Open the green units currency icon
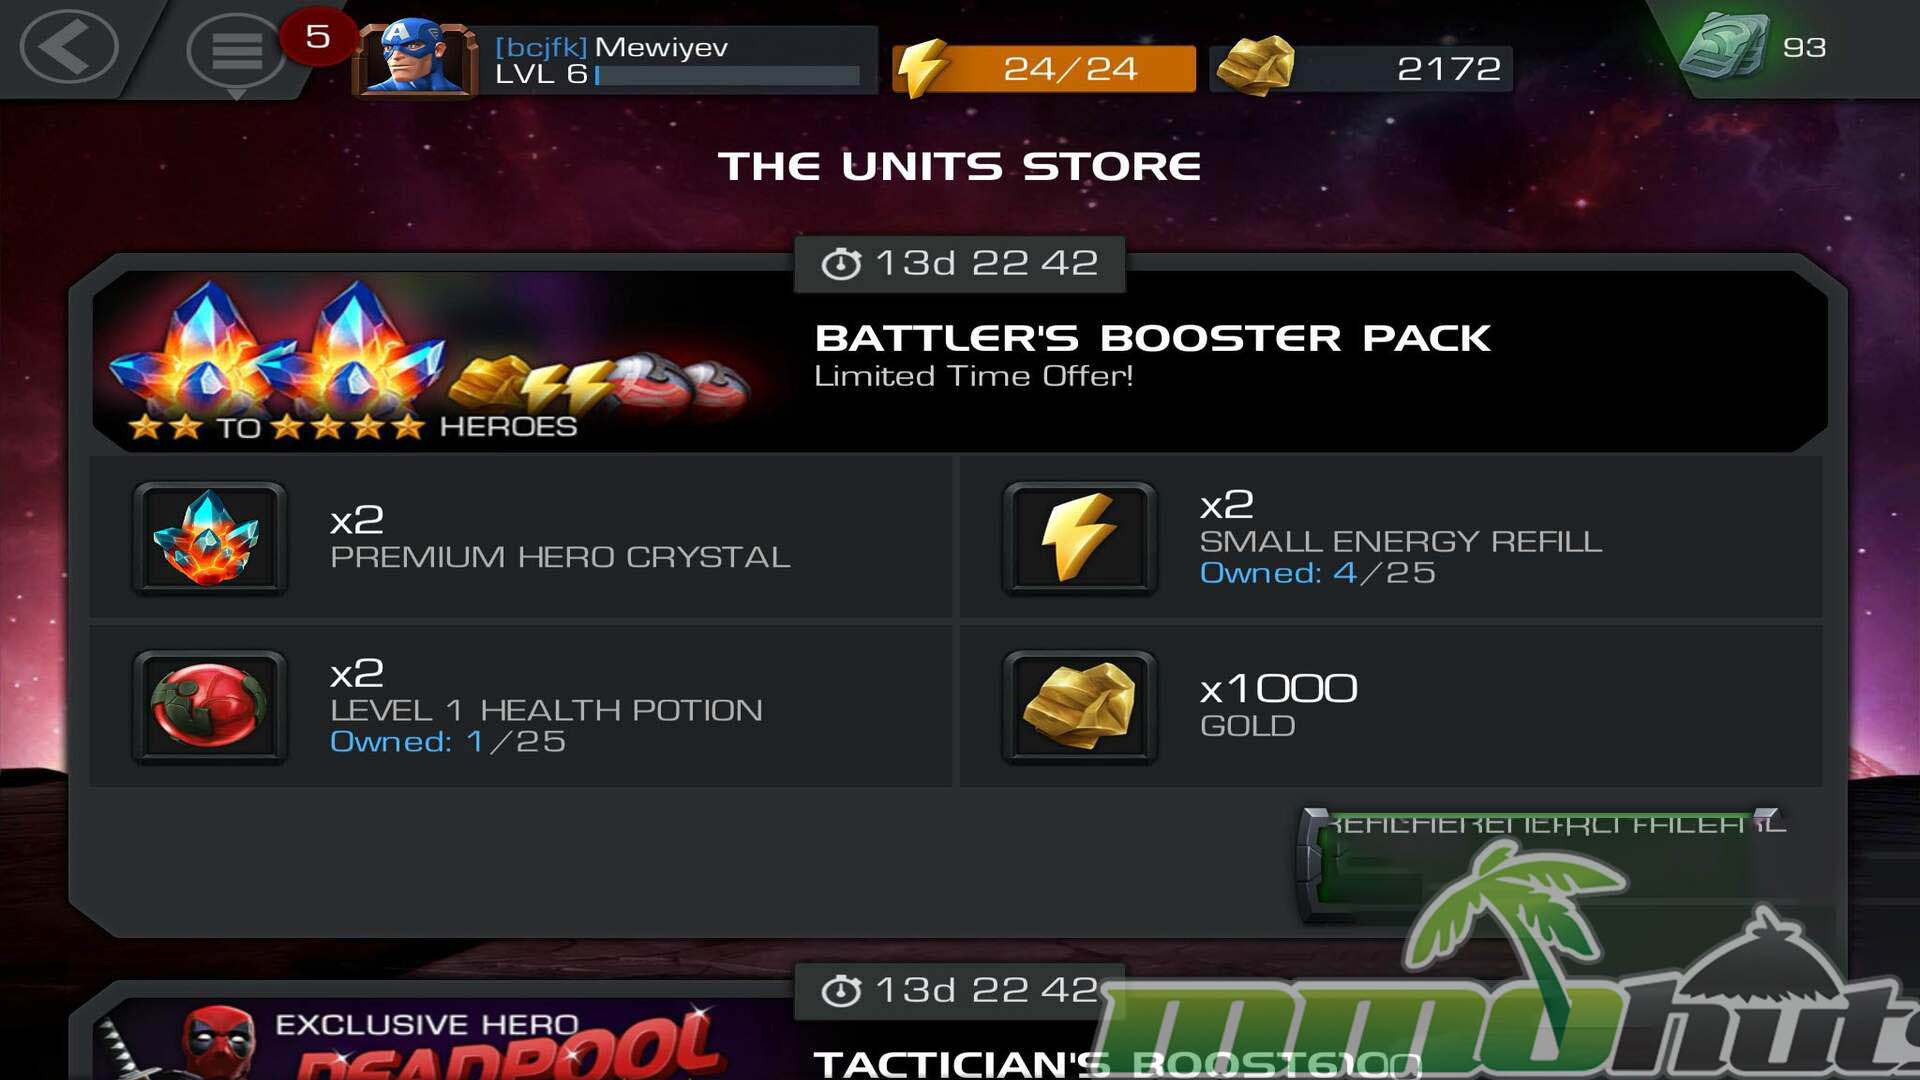1920x1080 pixels. [1724, 46]
